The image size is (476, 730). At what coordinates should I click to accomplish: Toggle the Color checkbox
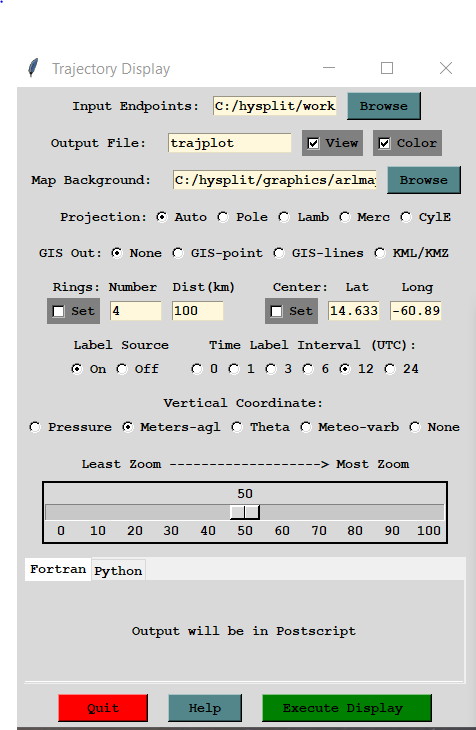(x=384, y=143)
